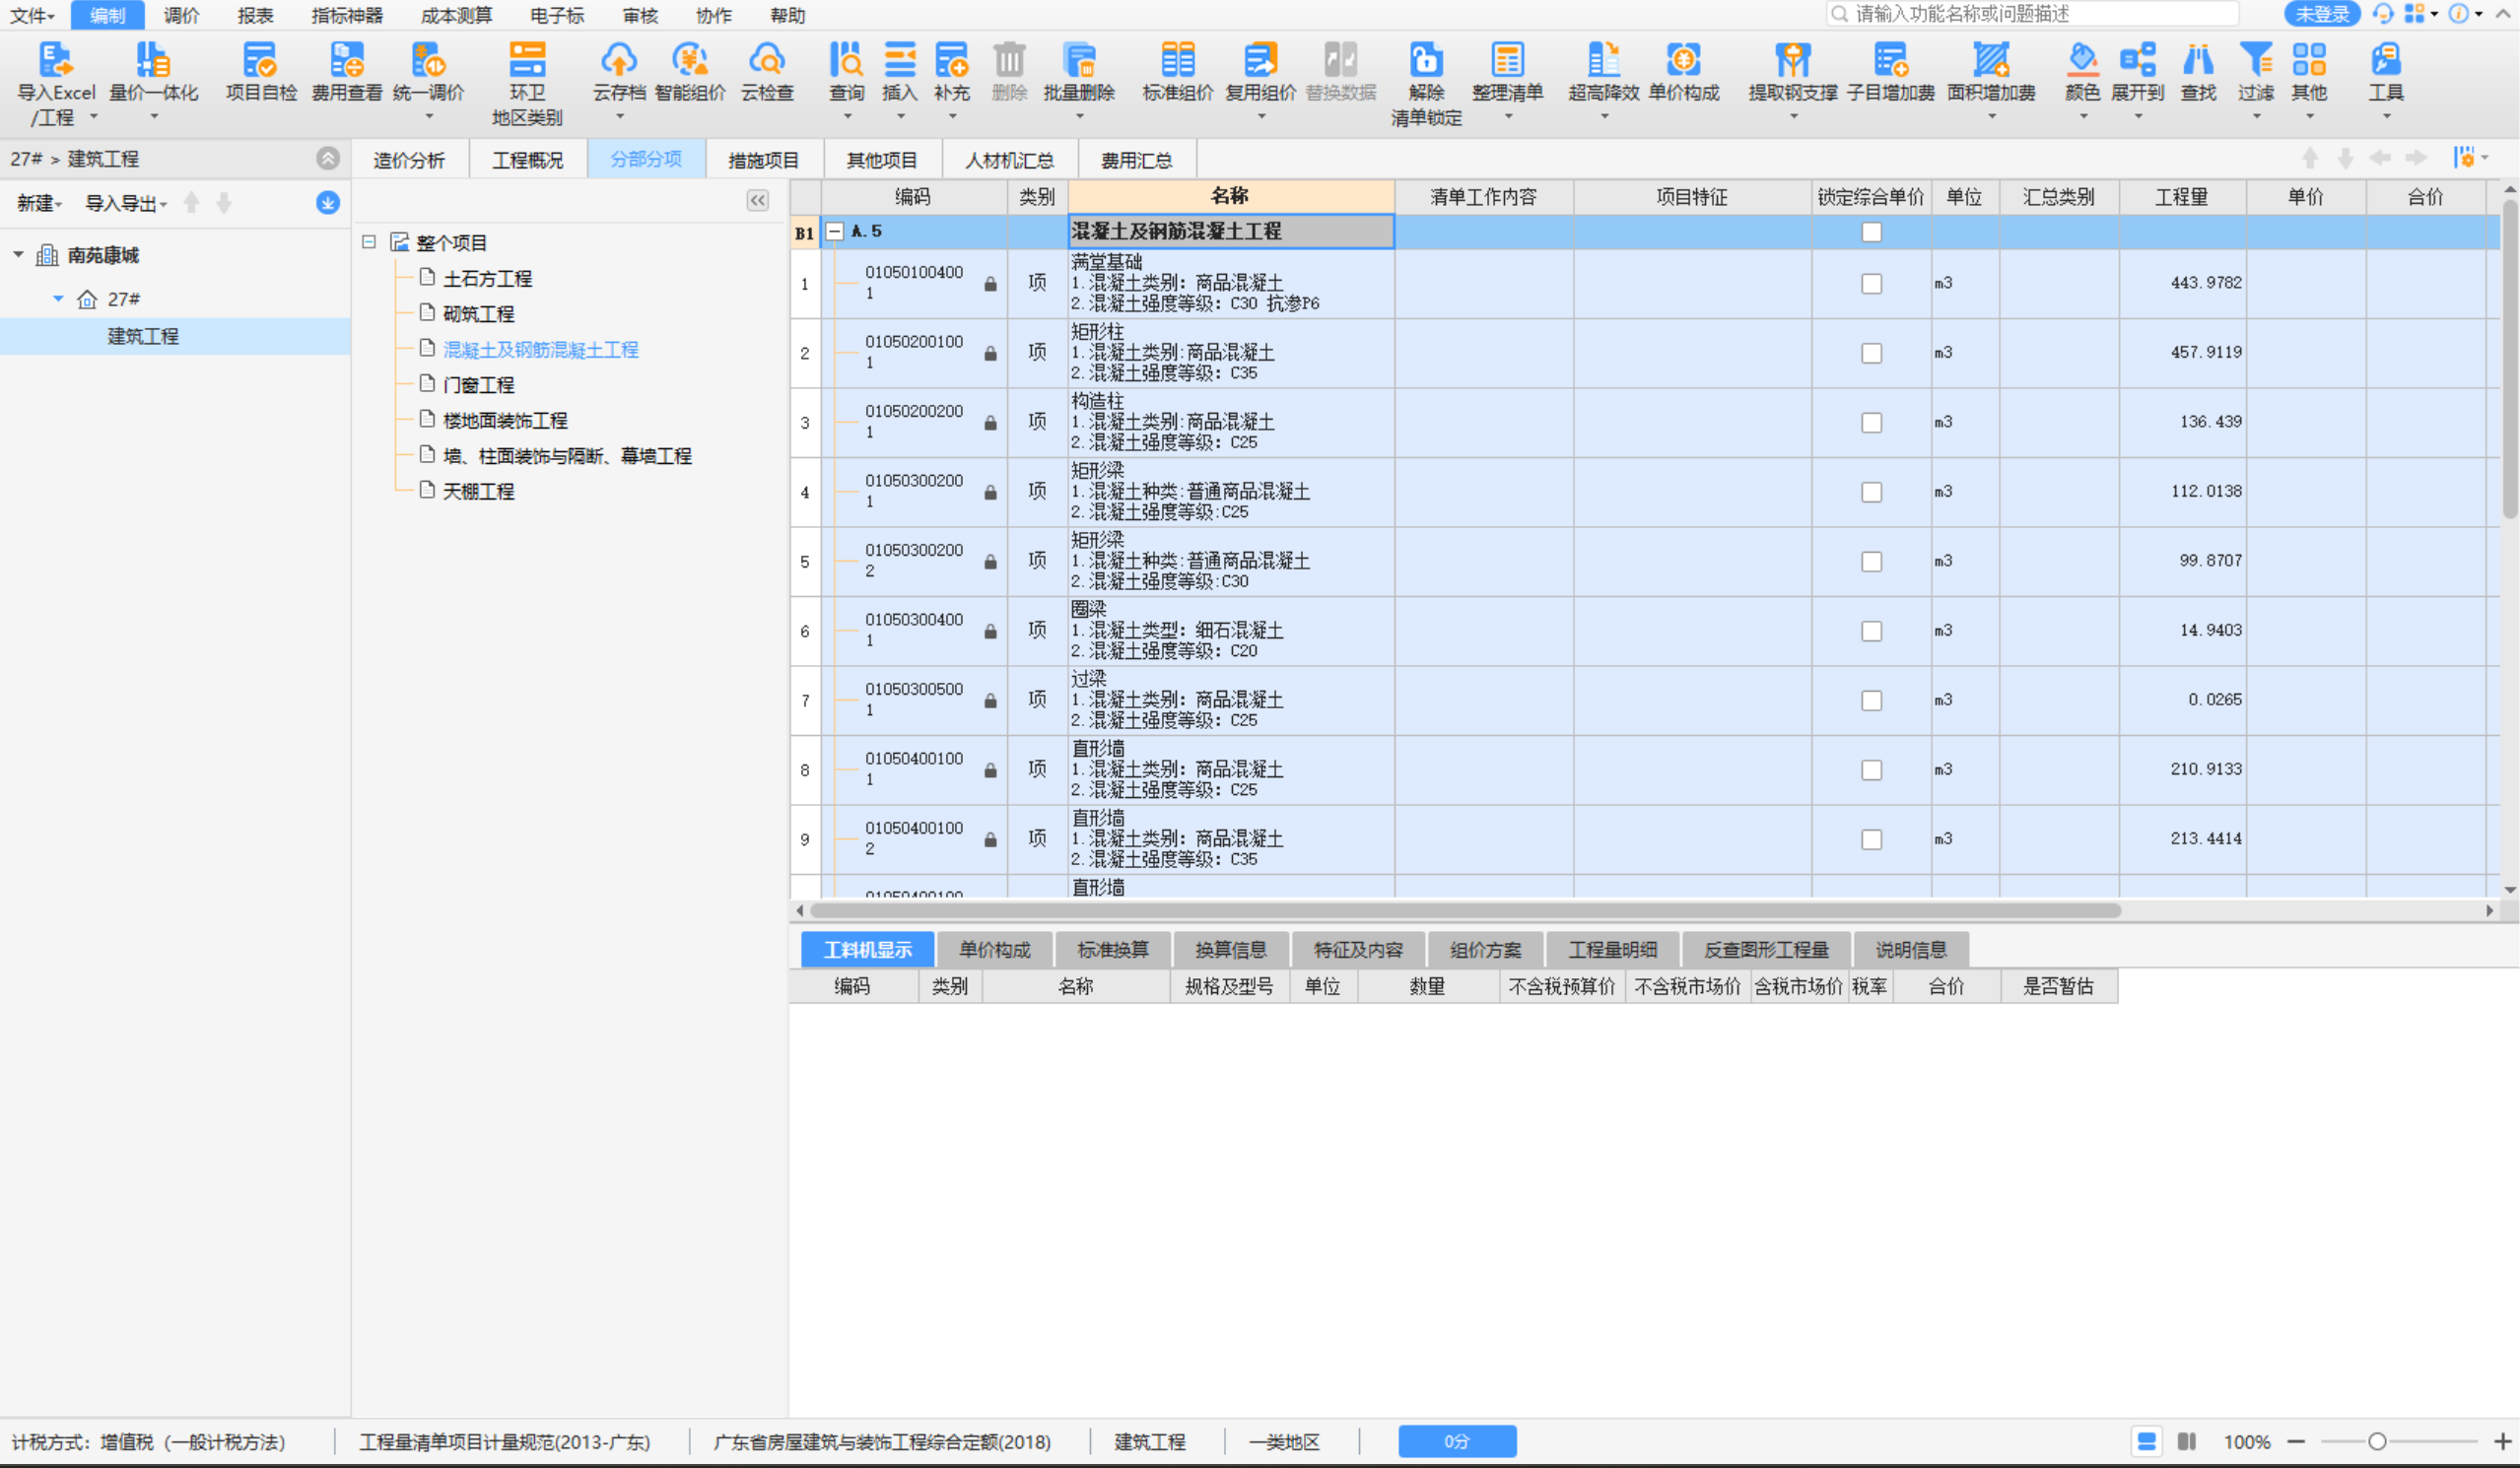Open the 颜色 color tool

tap(2083, 80)
